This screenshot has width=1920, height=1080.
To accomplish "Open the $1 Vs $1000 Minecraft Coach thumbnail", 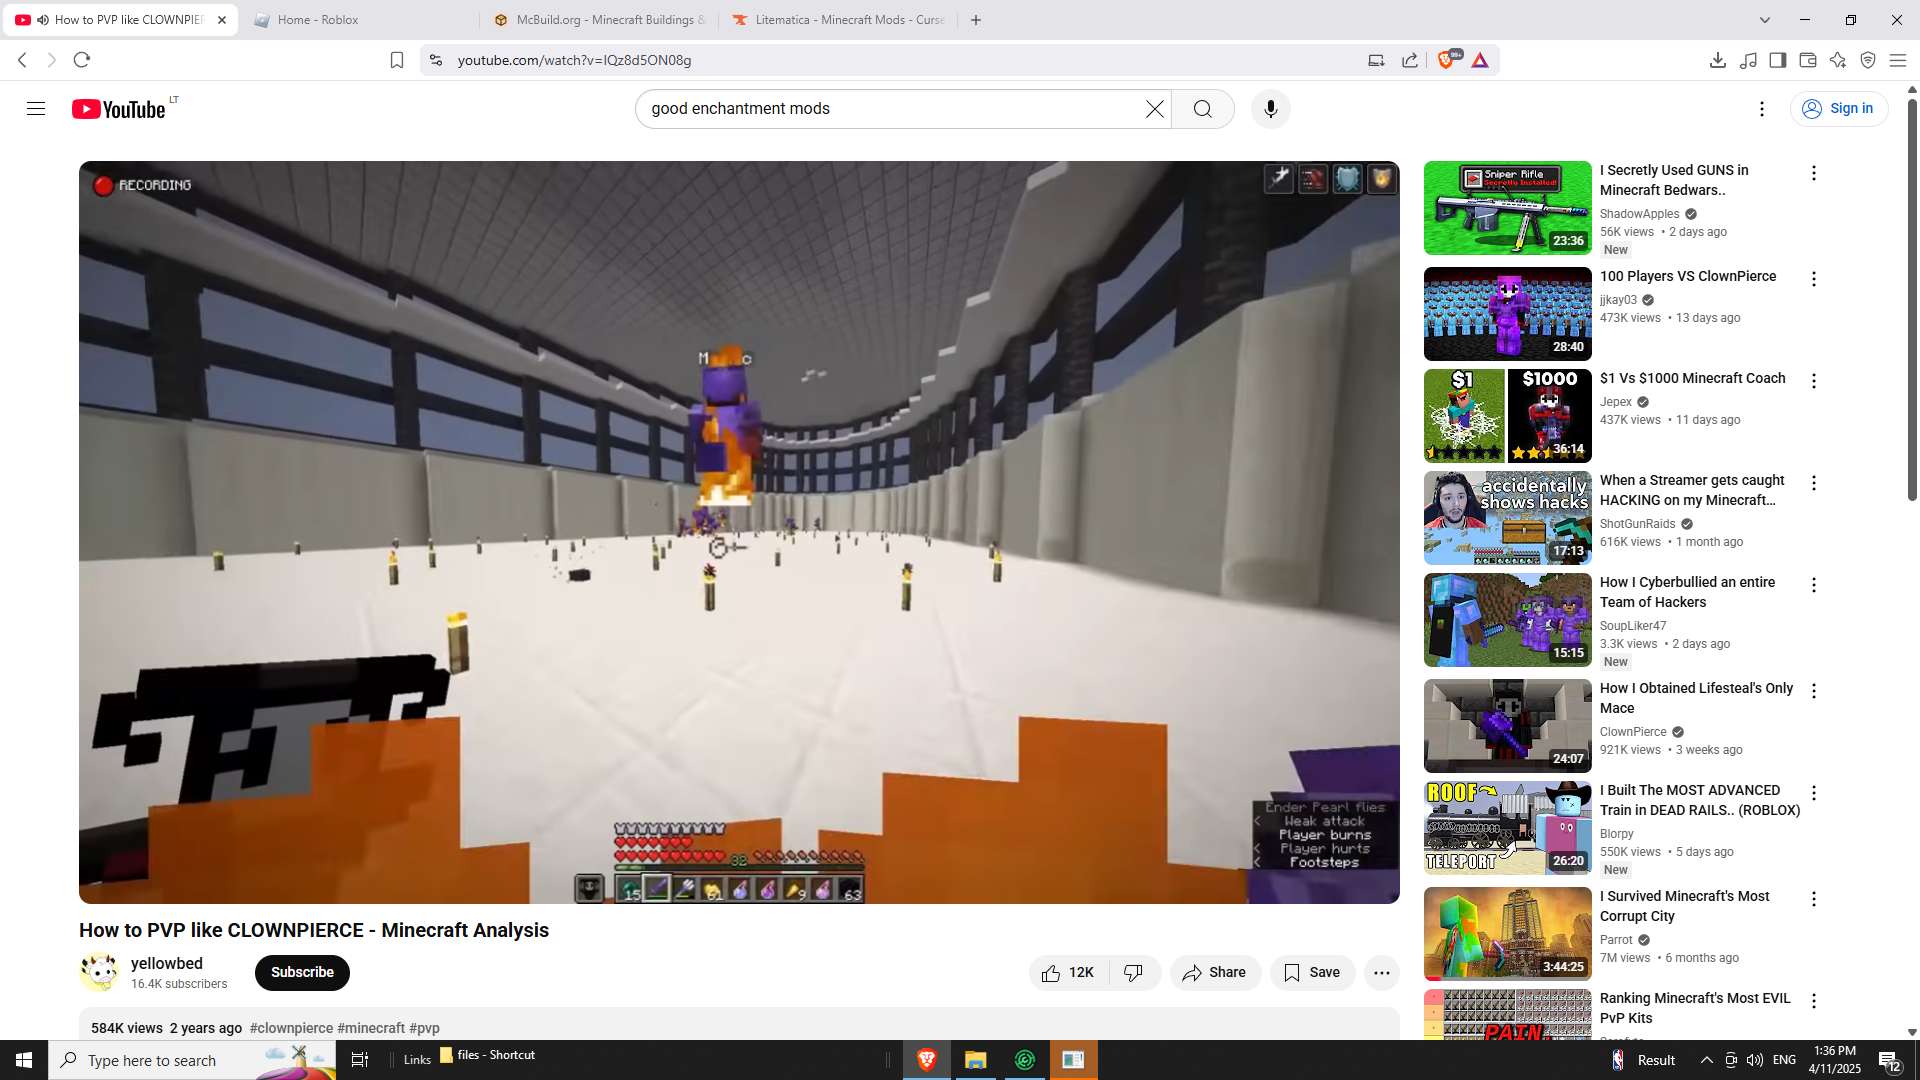I will pyautogui.click(x=1507, y=415).
